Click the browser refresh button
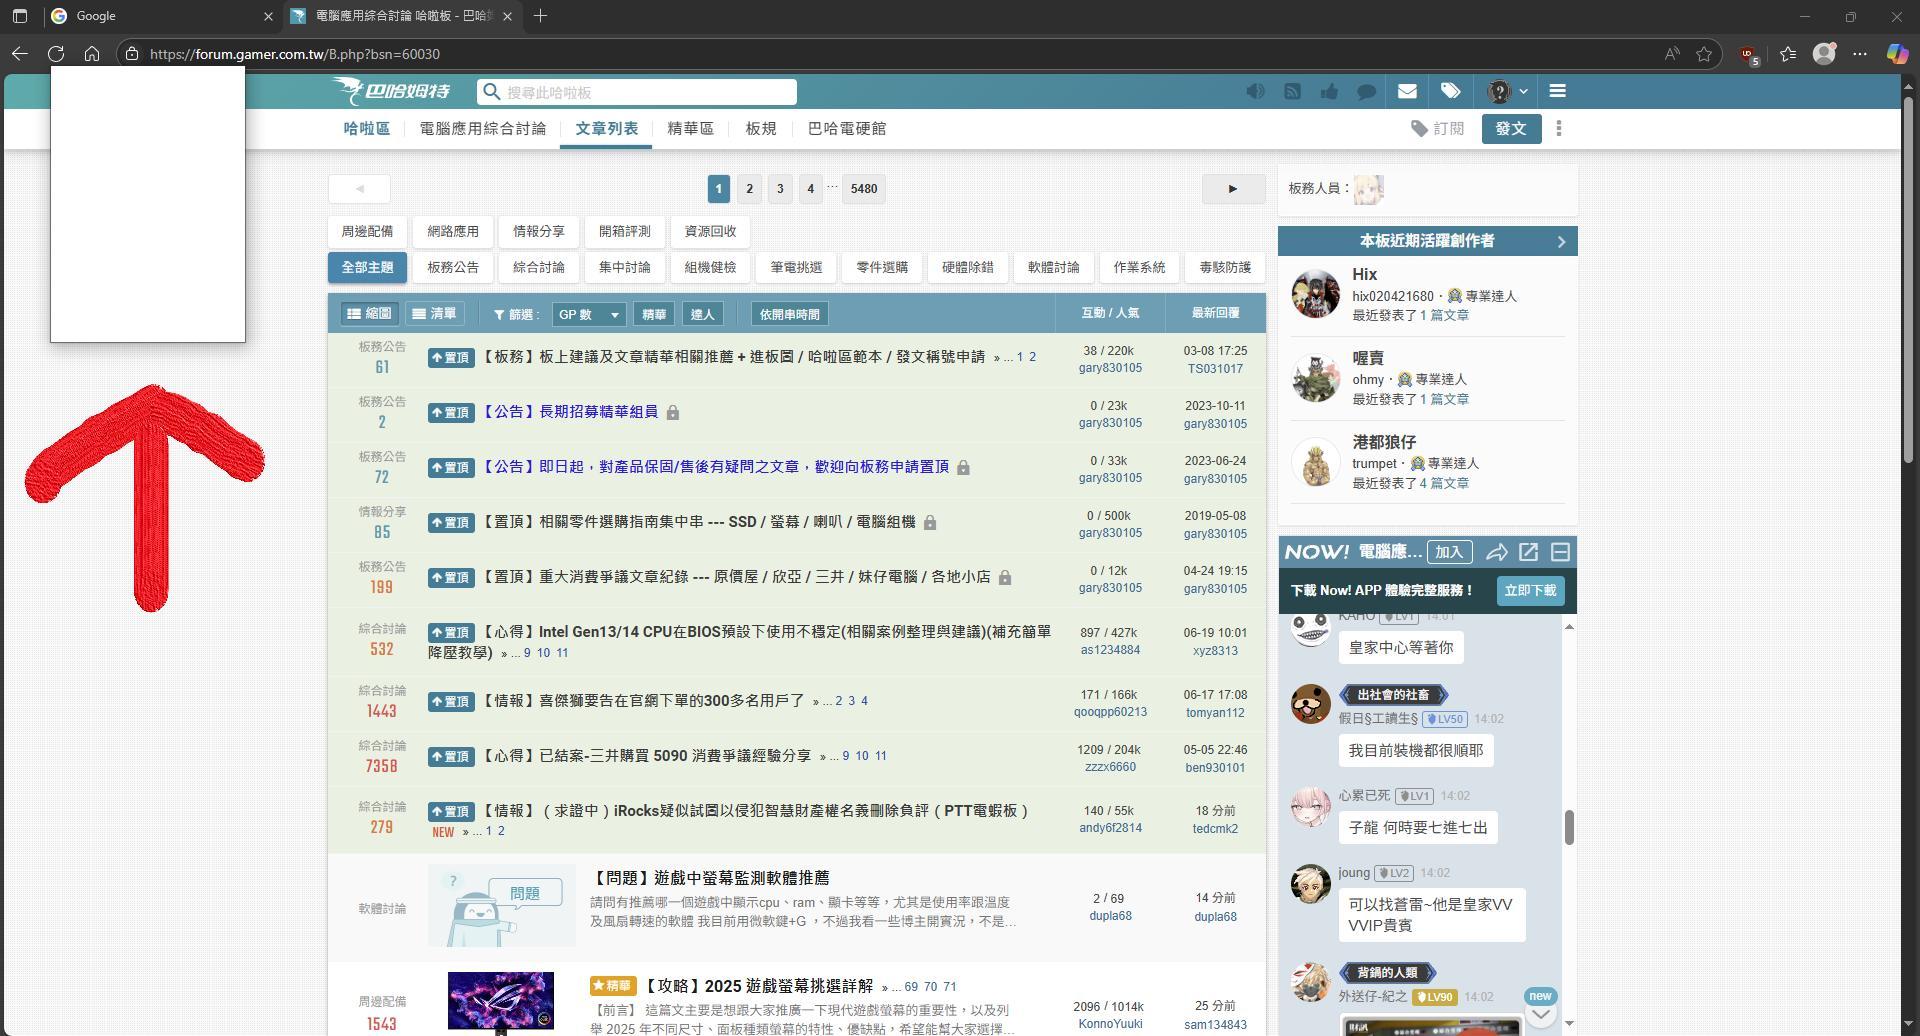The width and height of the screenshot is (1920, 1036). [x=56, y=54]
